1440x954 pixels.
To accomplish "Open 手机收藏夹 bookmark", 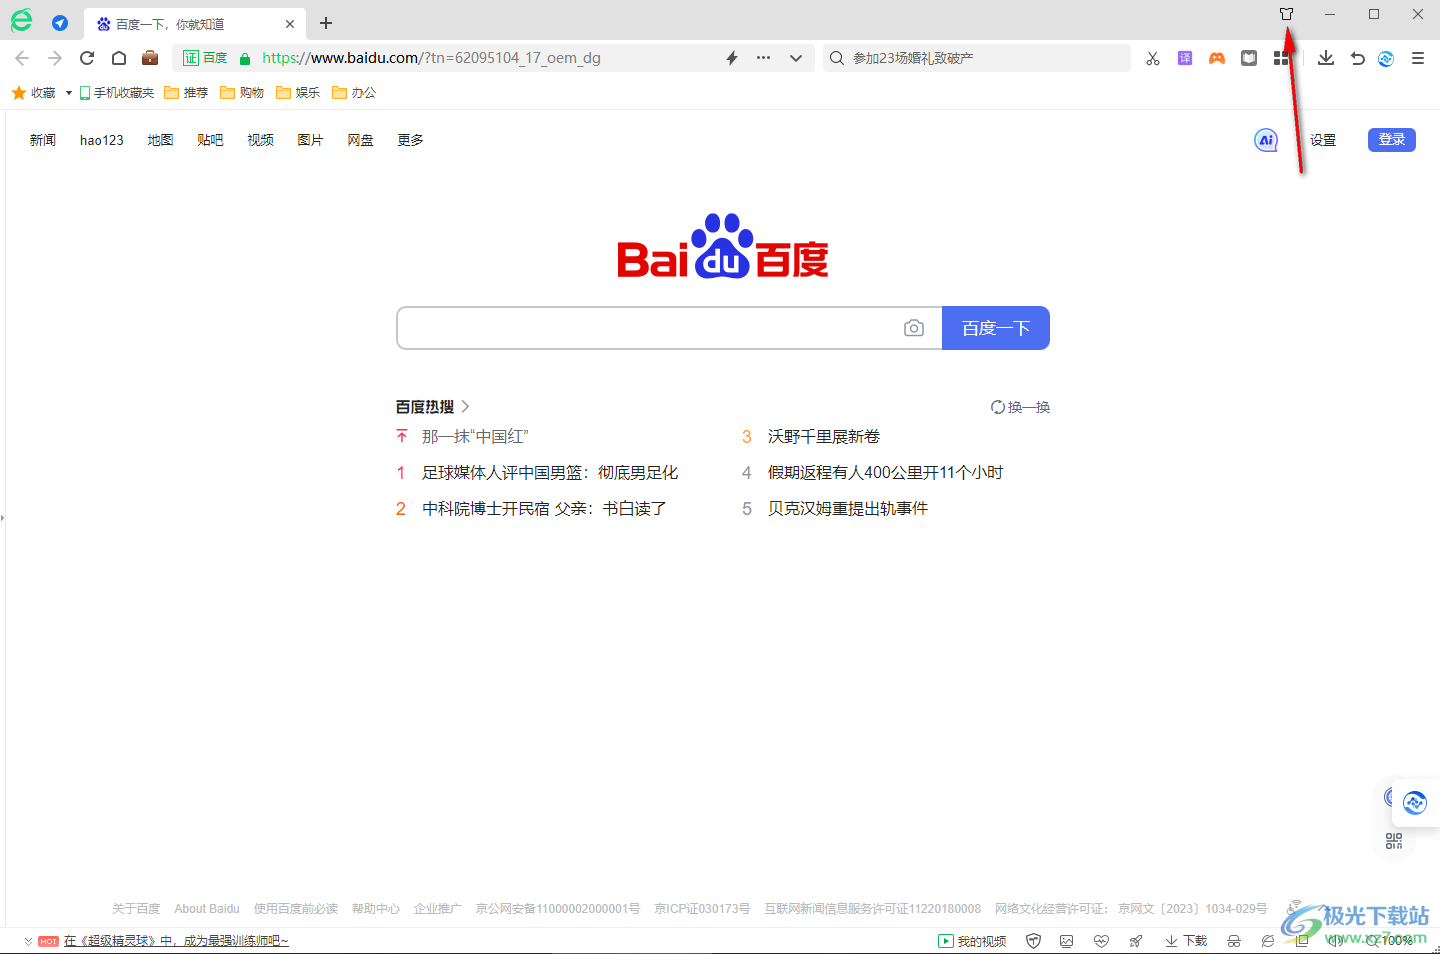I will [x=117, y=93].
